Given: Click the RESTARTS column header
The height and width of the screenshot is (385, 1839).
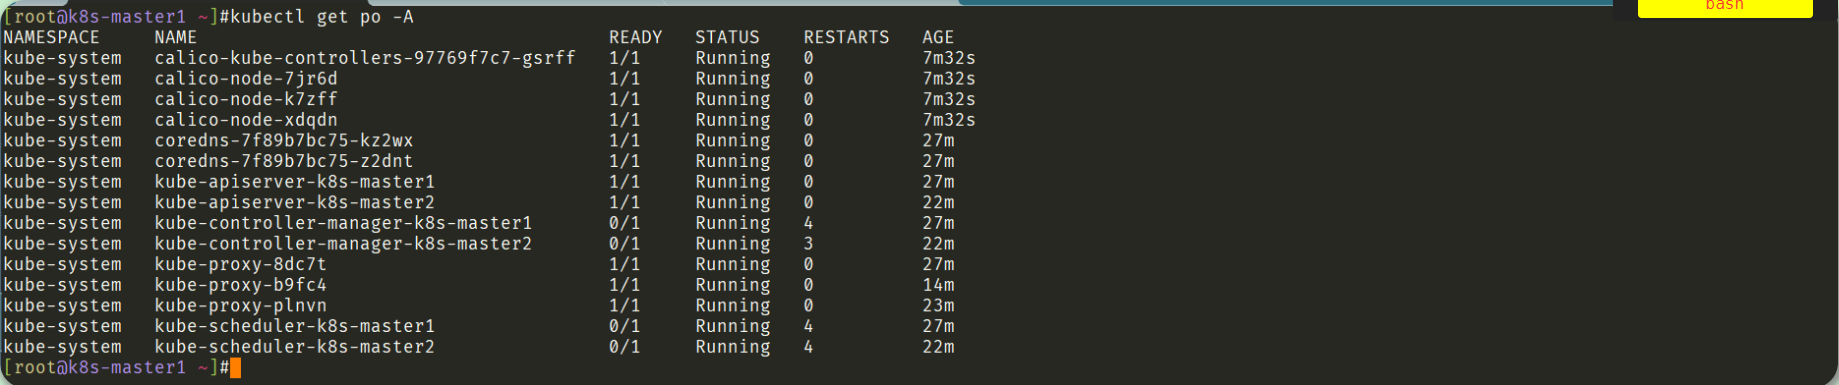Looking at the screenshot, I should click(x=846, y=37).
